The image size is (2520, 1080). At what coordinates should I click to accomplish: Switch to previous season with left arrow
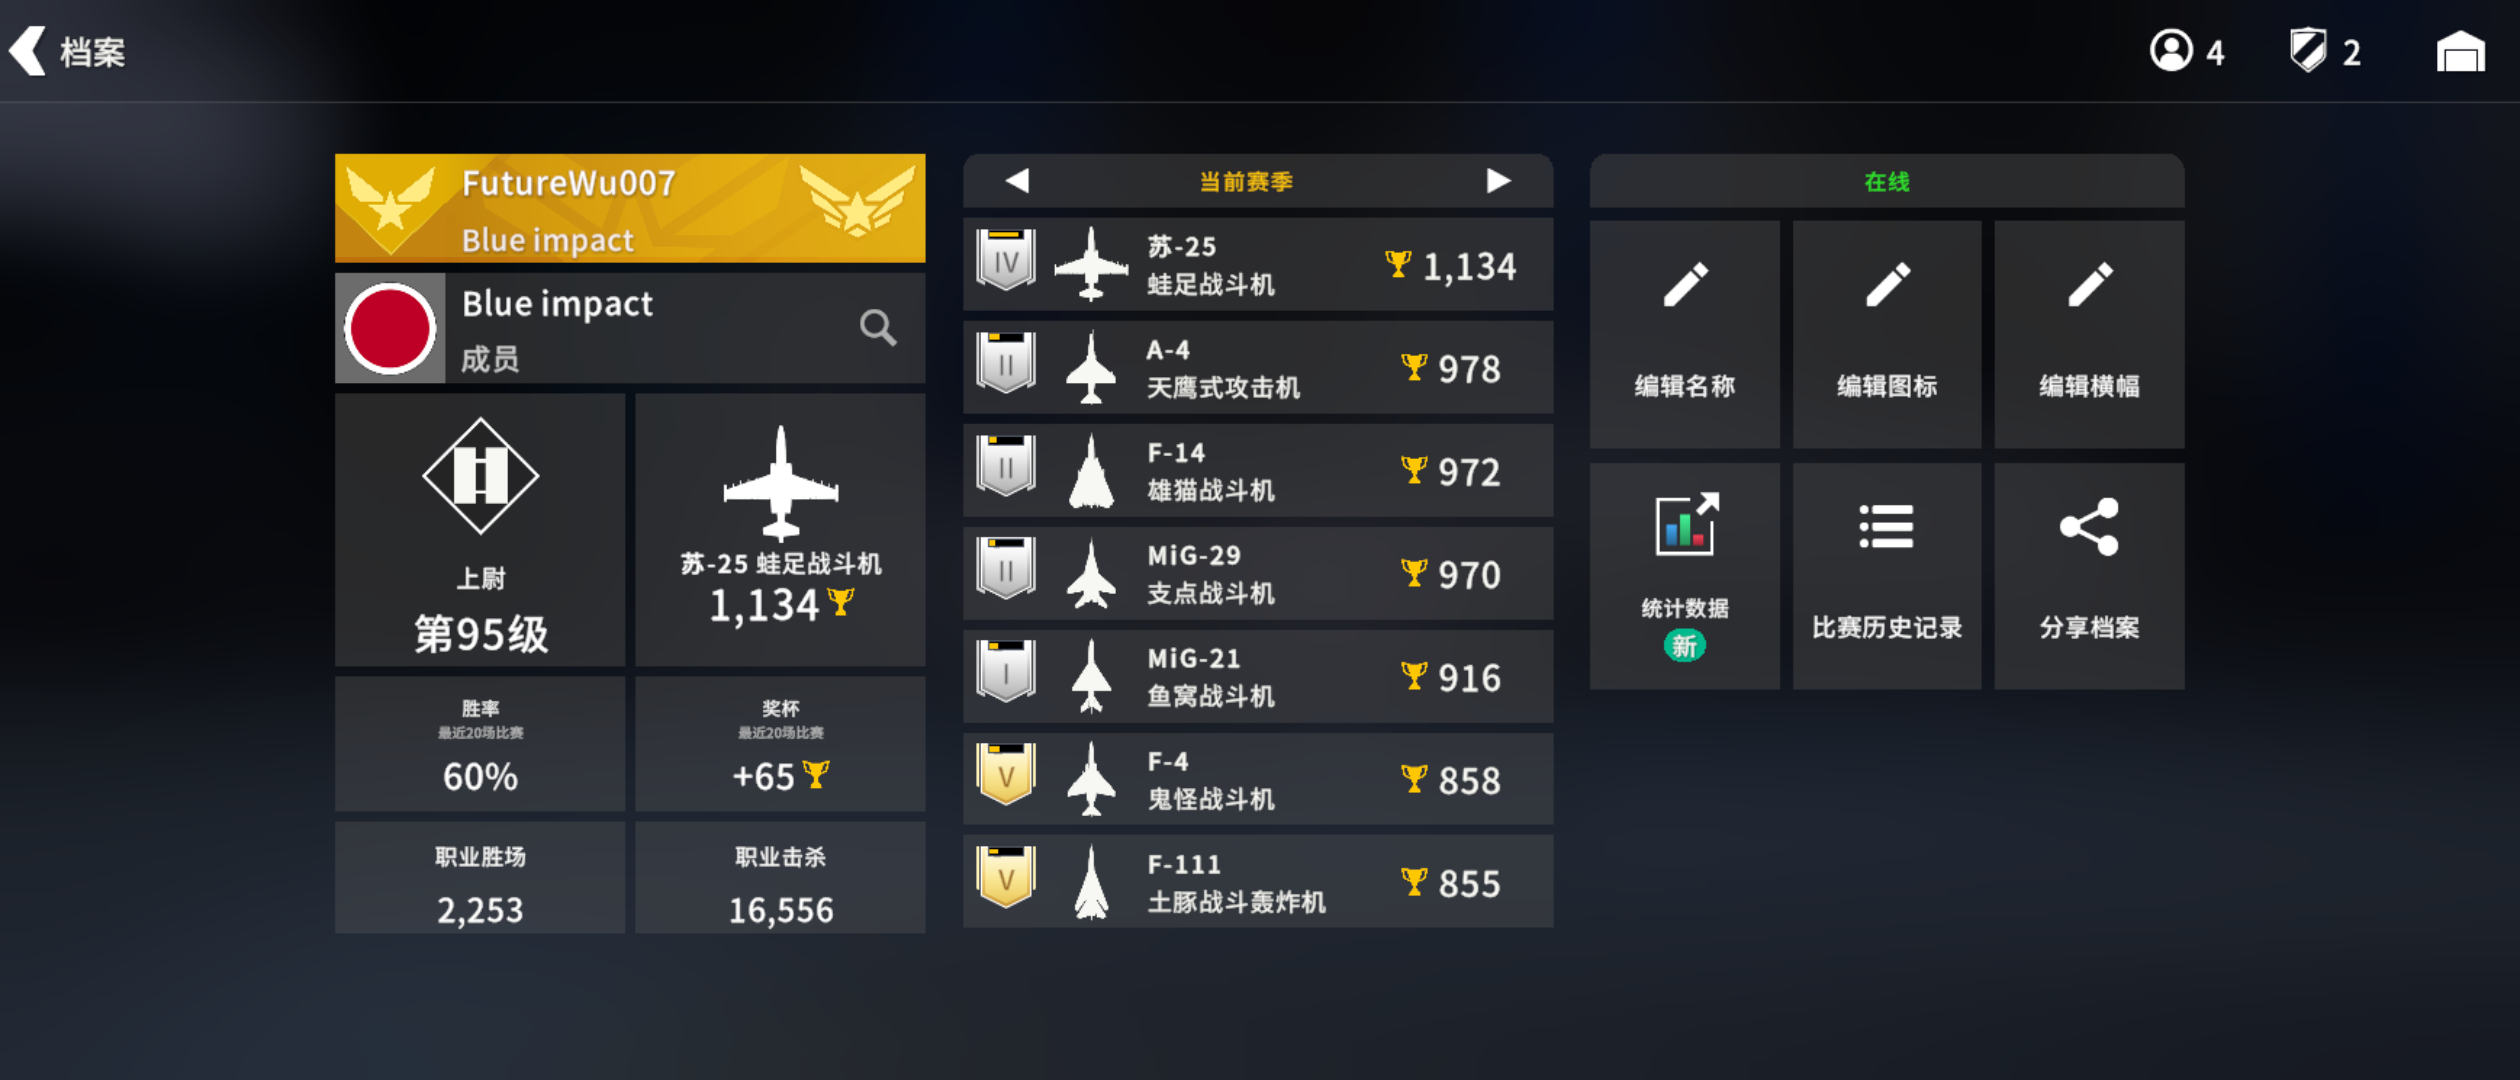point(1017,181)
